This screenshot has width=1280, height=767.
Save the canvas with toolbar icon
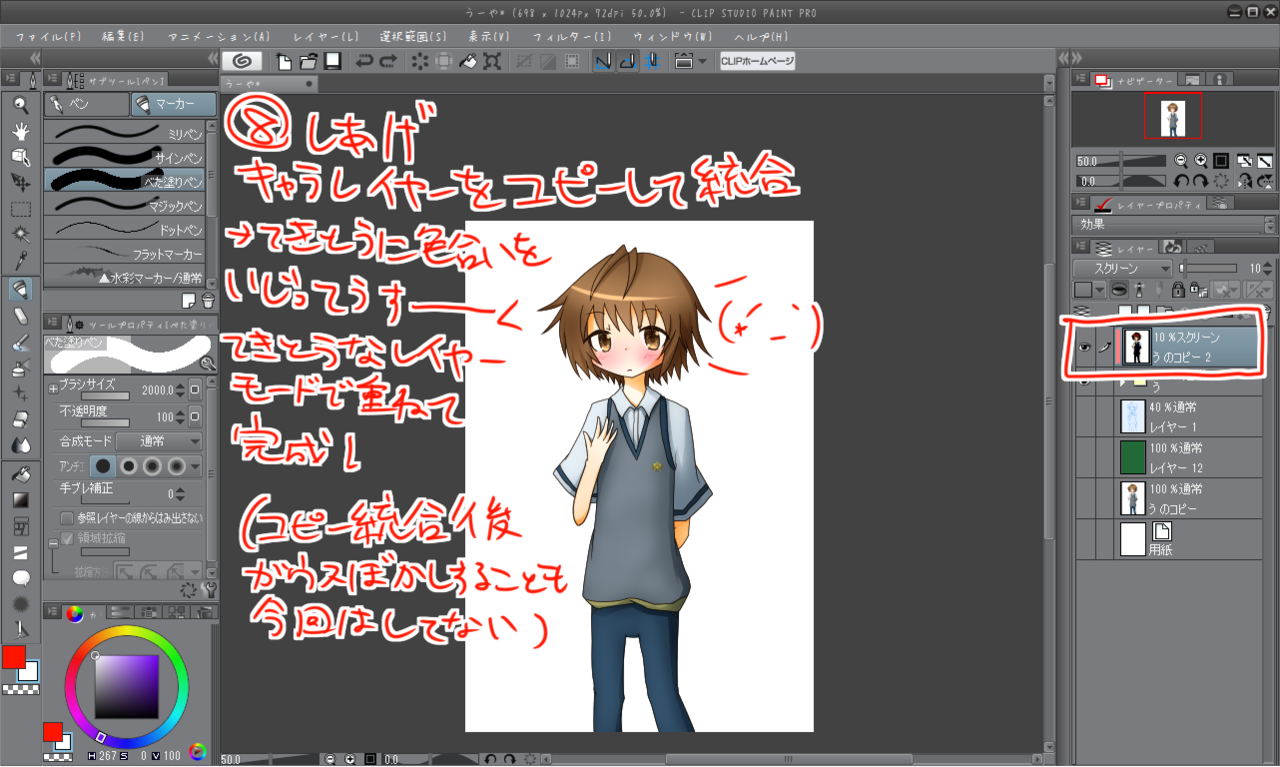332,61
